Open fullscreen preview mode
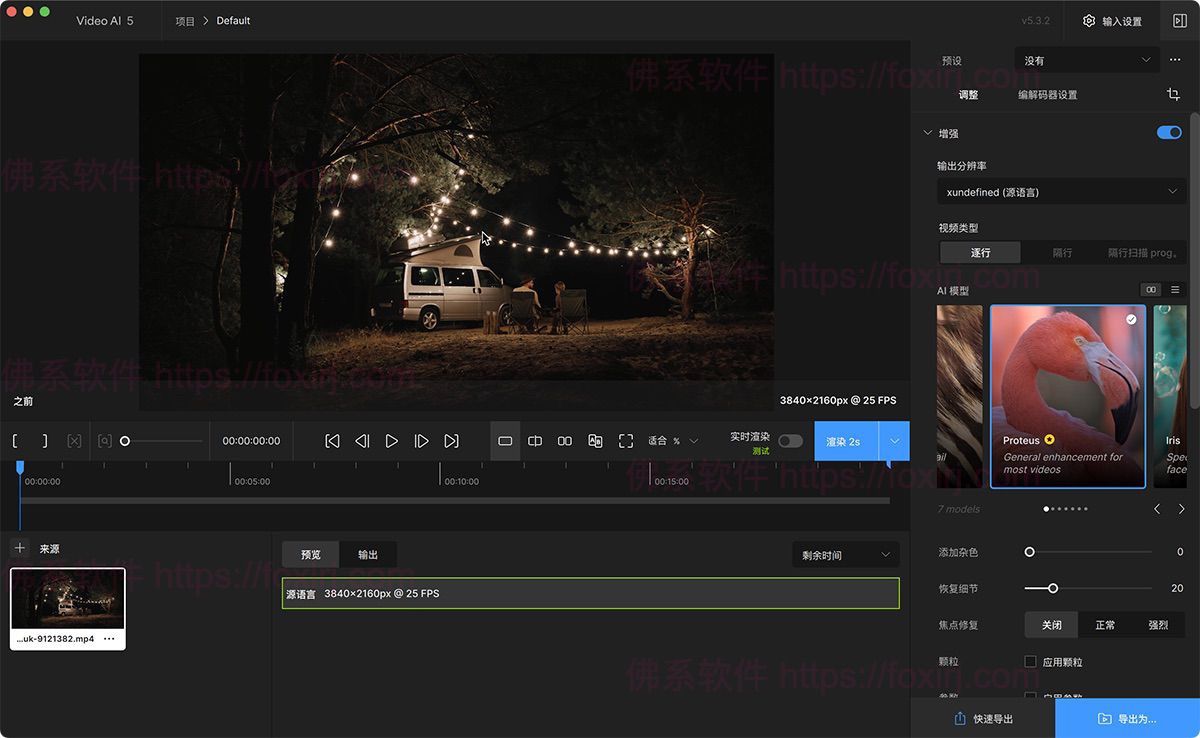Viewport: 1200px width, 738px height. coord(626,440)
